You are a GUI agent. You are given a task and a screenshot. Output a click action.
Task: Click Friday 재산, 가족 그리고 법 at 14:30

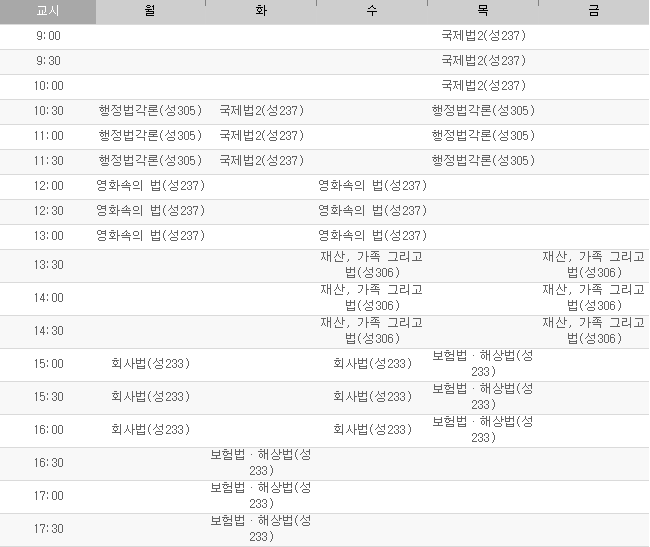[x=594, y=331]
